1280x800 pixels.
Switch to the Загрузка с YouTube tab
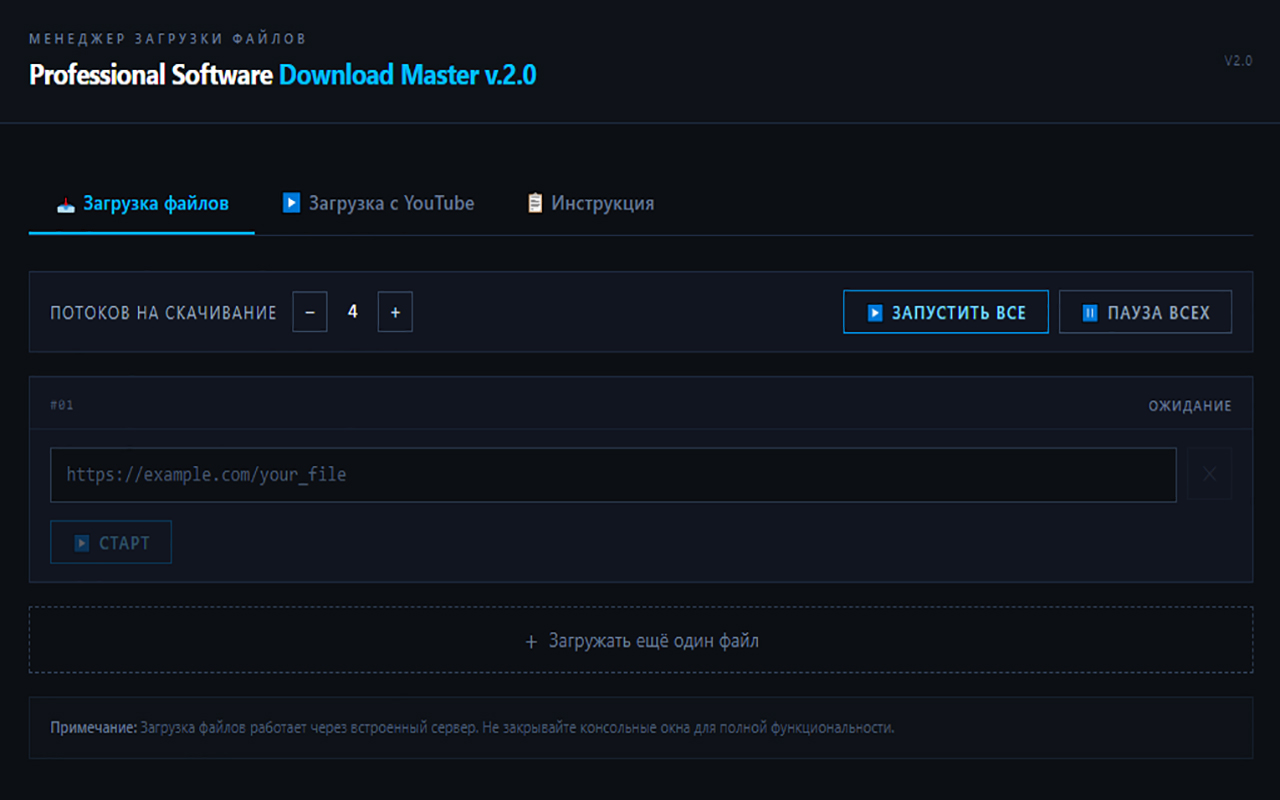coord(390,203)
